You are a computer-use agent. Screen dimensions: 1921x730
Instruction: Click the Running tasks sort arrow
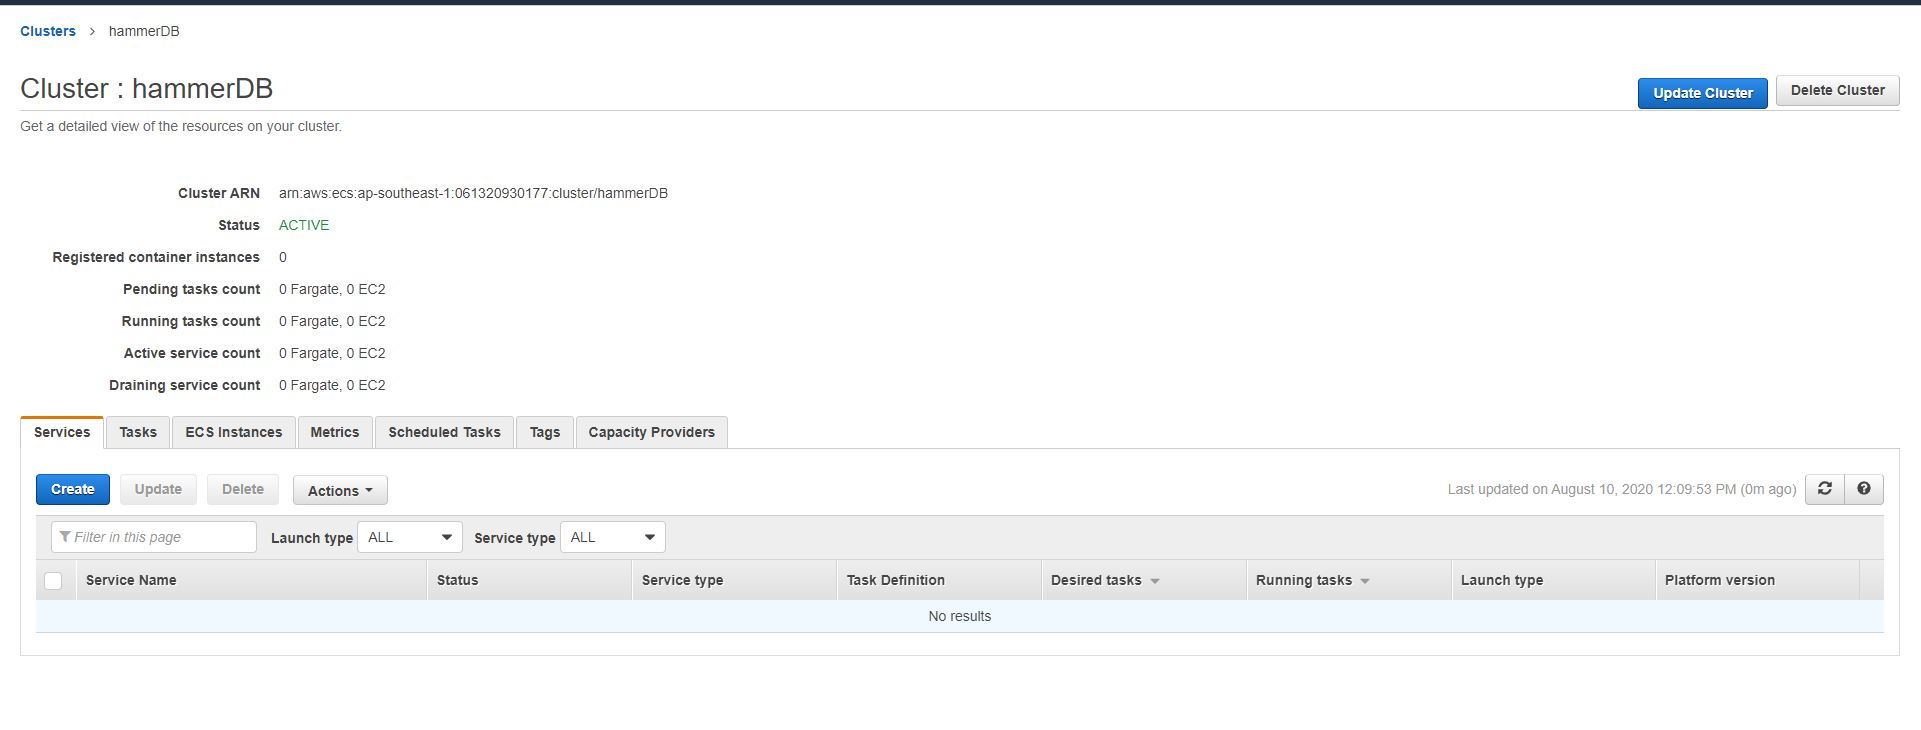1365,581
